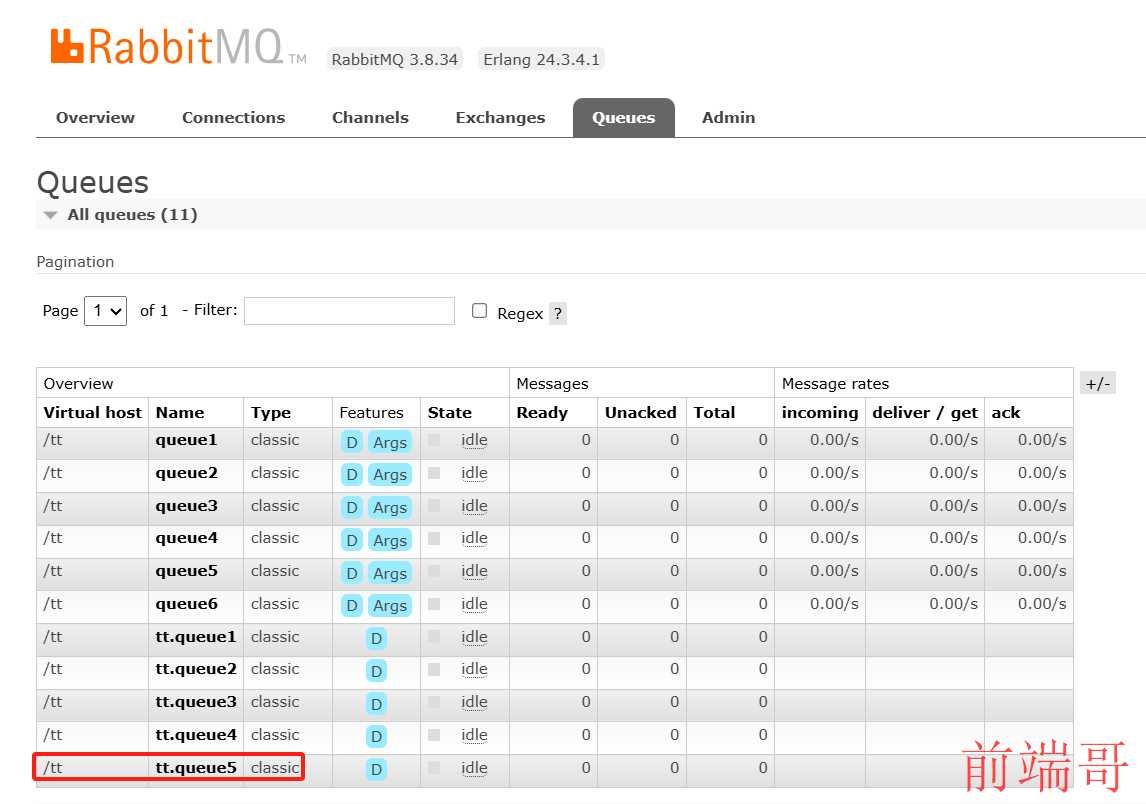Click the Regex help question mark
1146x804 pixels.
click(558, 314)
